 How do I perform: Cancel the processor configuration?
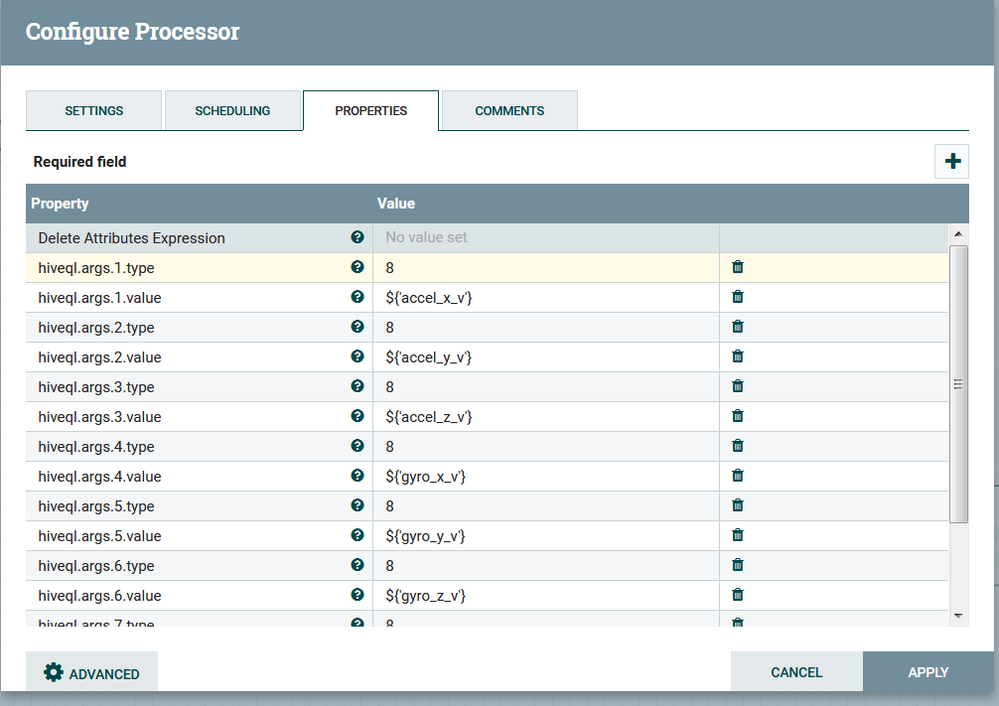tap(796, 672)
